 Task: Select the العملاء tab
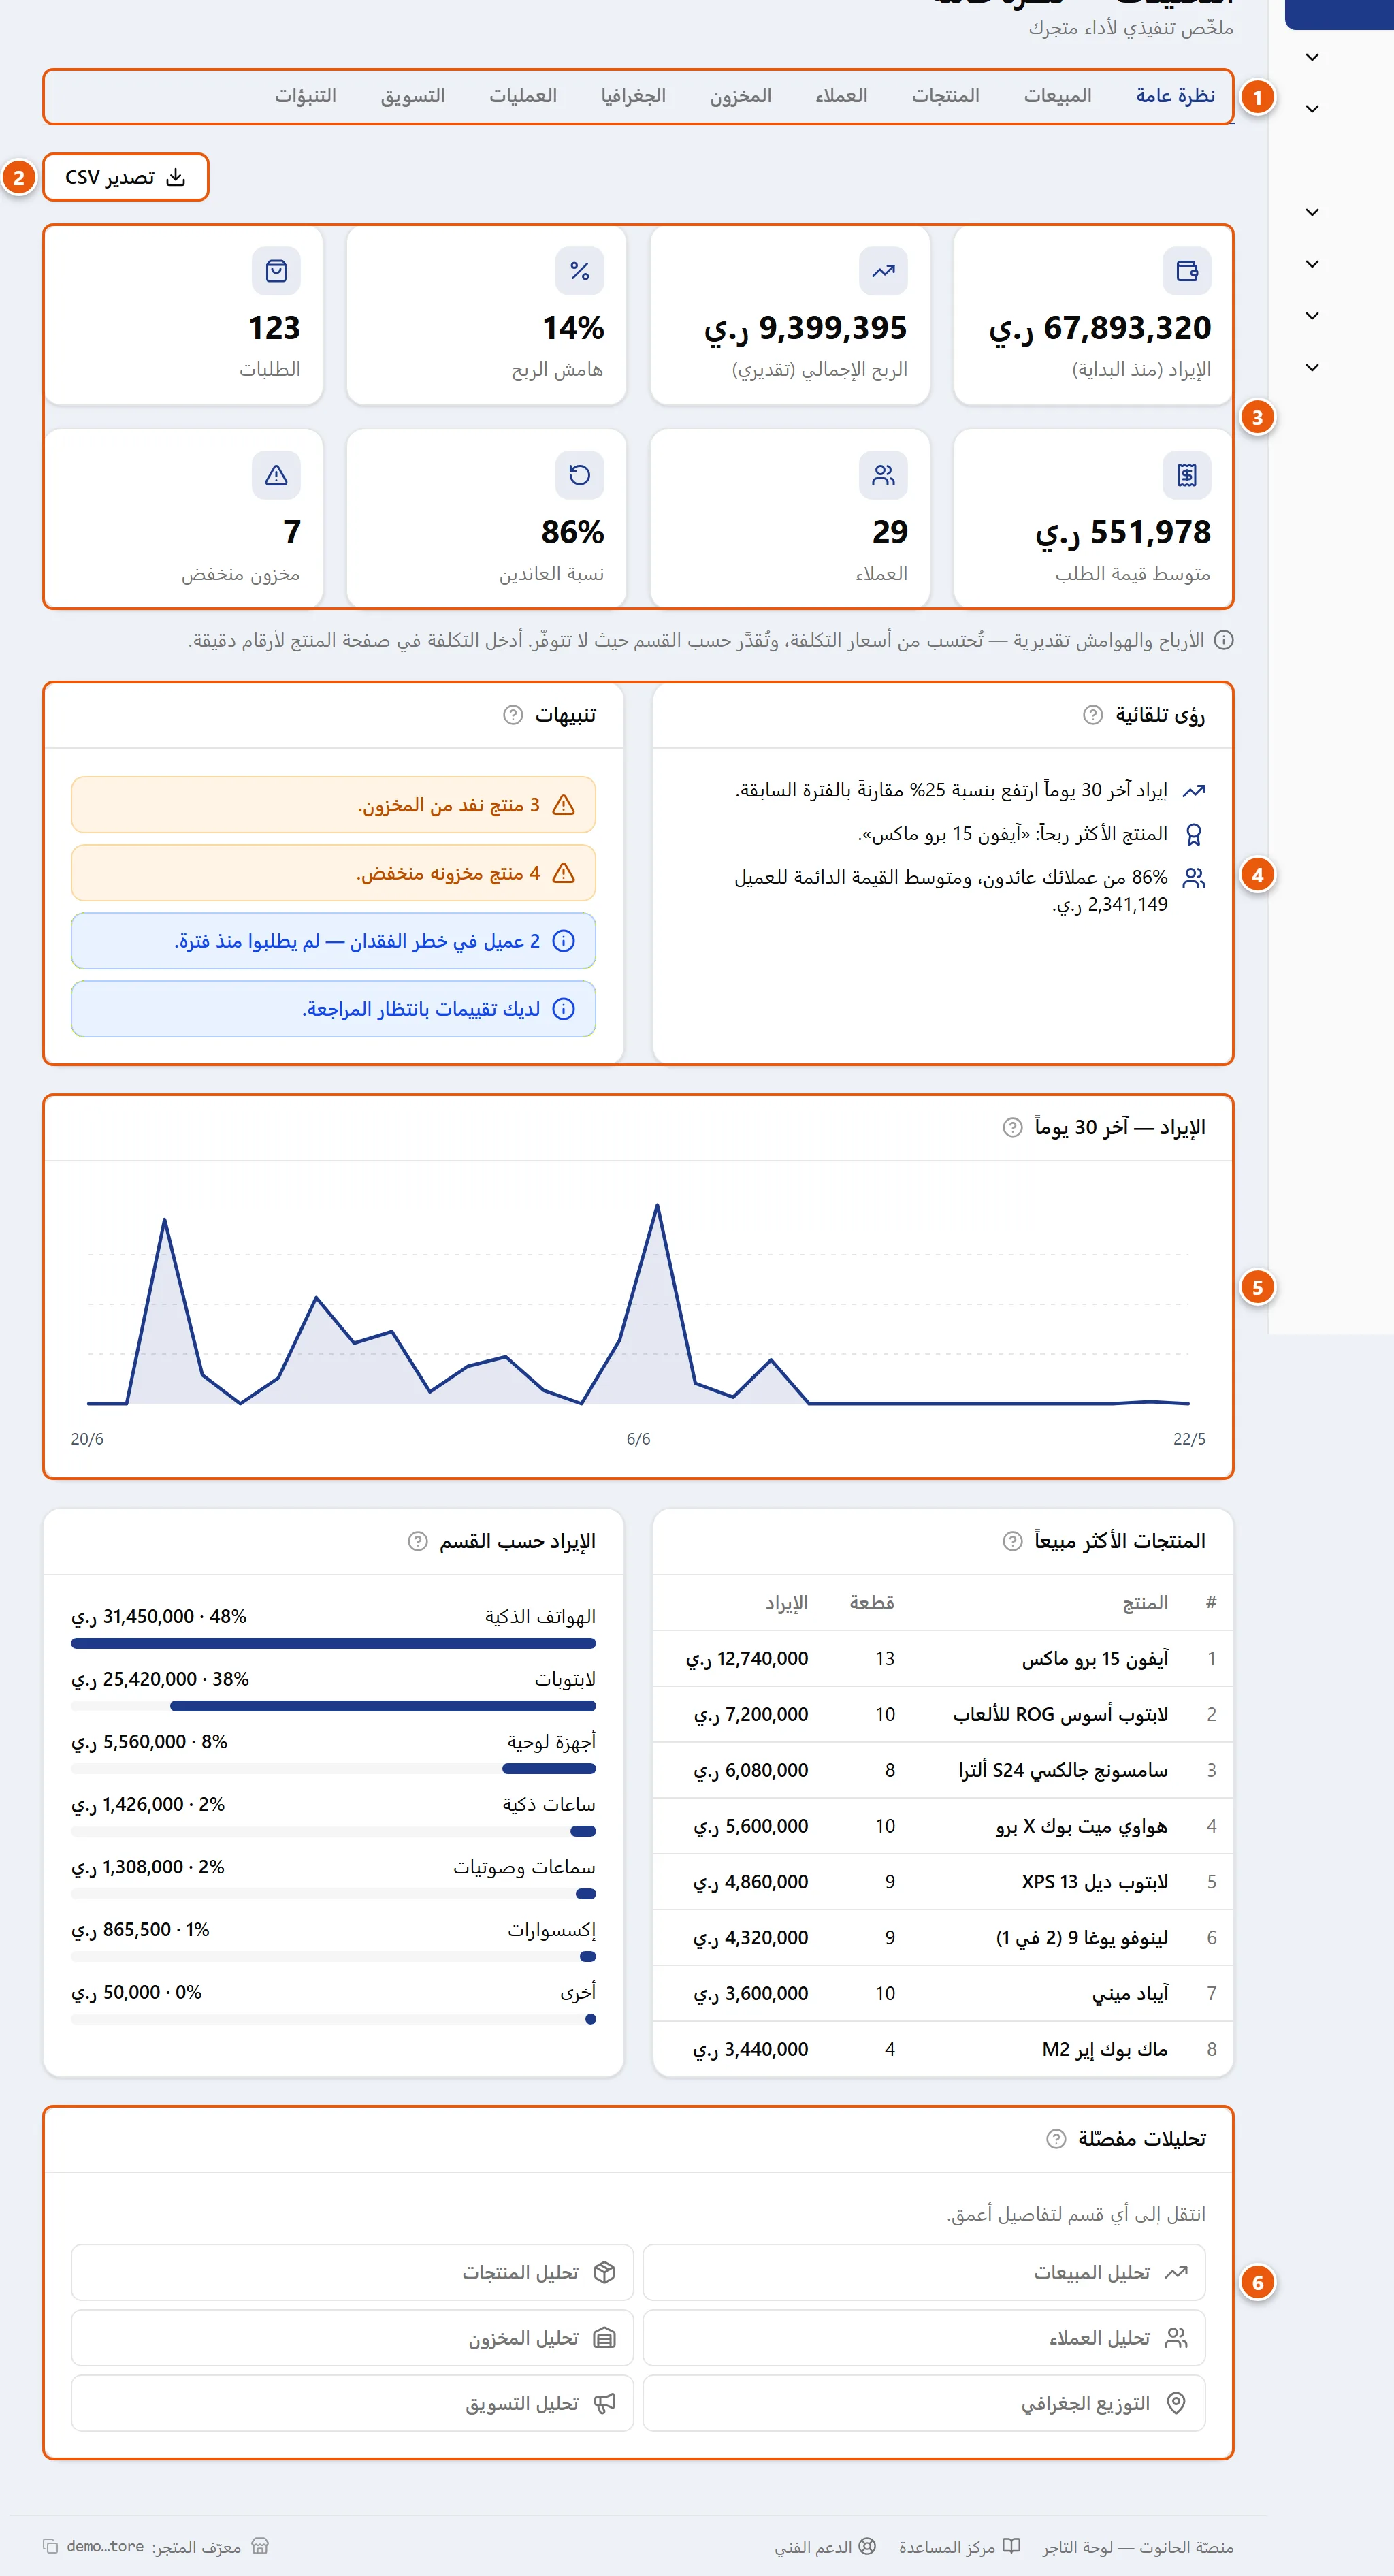click(x=841, y=96)
